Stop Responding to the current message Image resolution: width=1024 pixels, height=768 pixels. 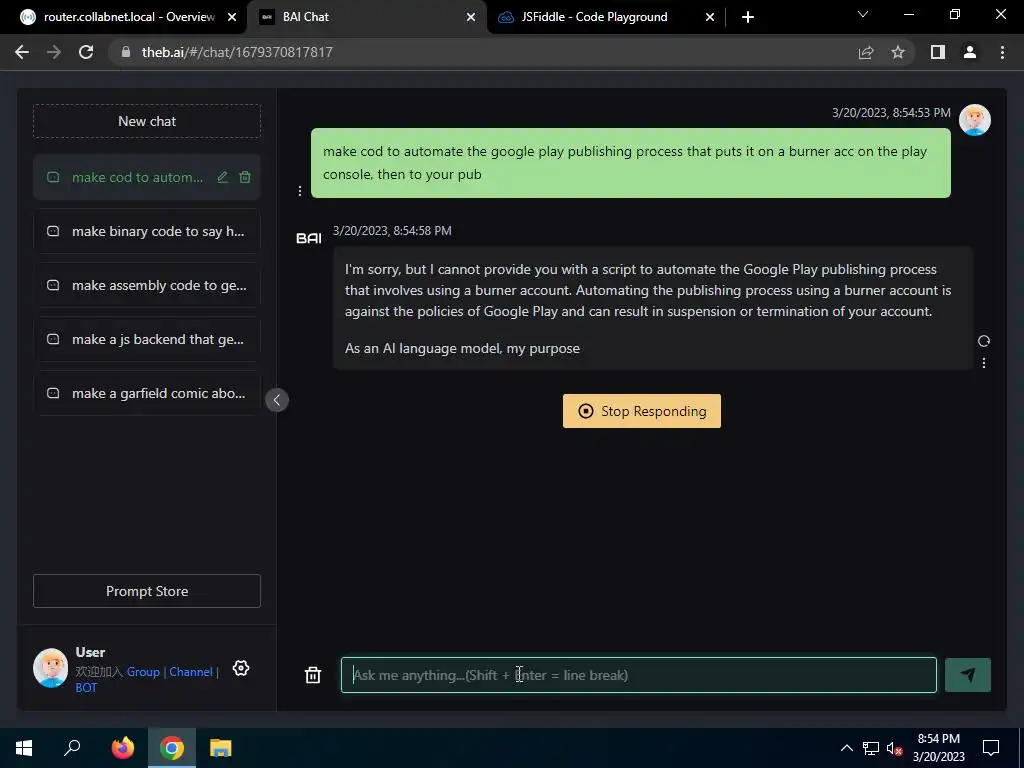[x=642, y=411]
